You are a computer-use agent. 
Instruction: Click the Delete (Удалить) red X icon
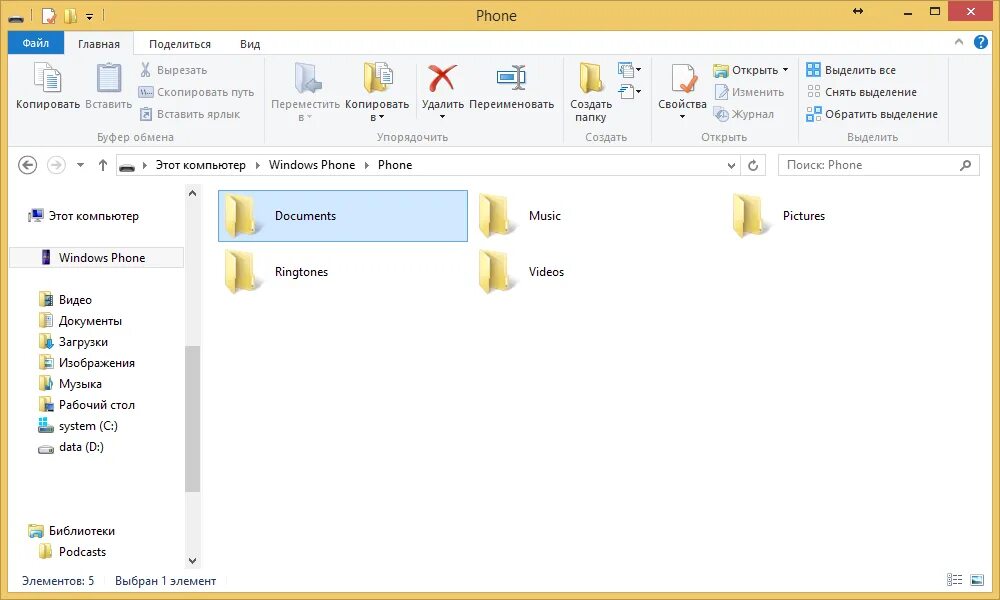click(443, 78)
